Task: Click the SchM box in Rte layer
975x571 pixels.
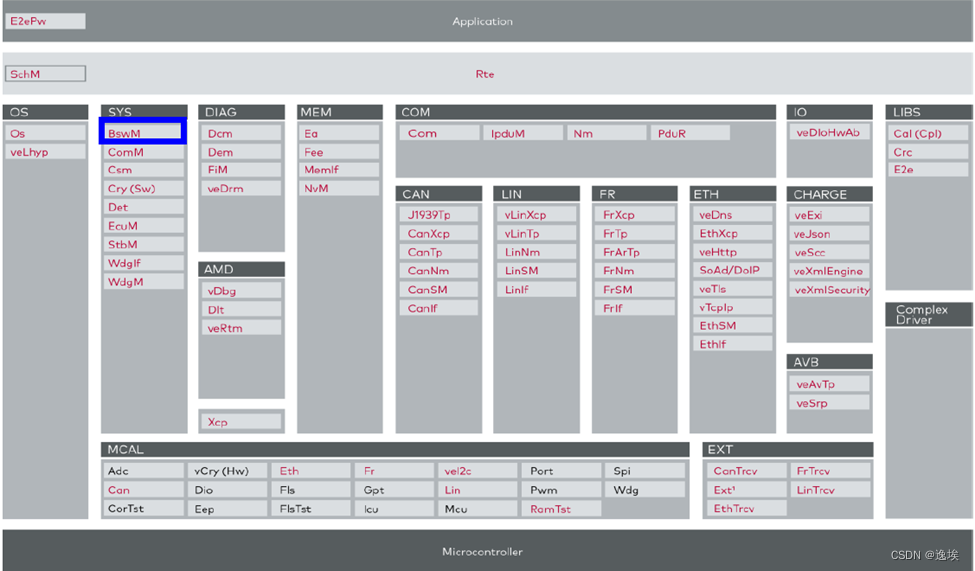Action: (x=45, y=74)
